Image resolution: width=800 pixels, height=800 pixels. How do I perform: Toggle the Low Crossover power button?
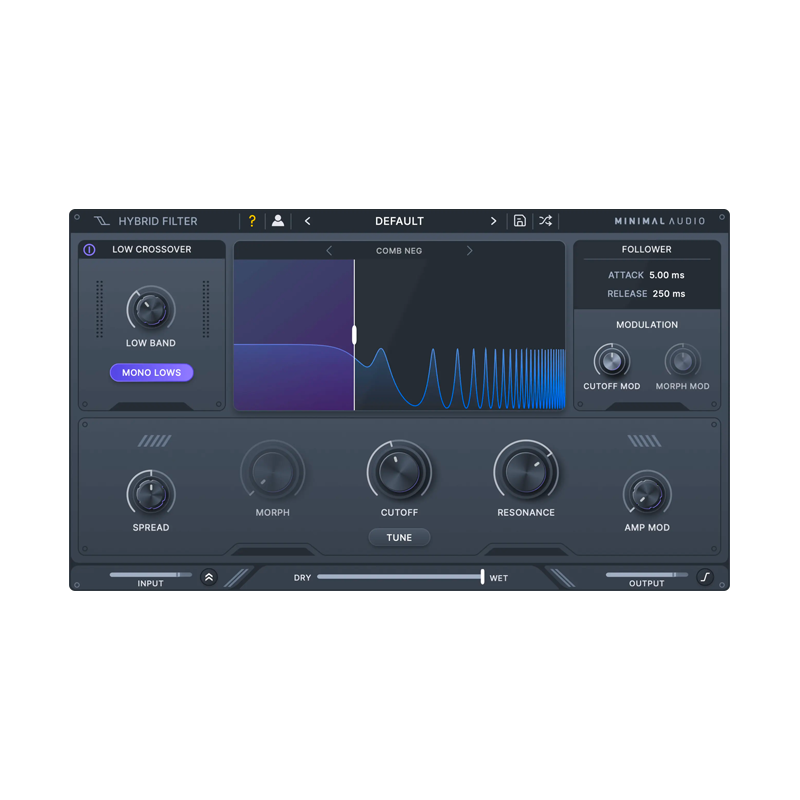tap(88, 249)
